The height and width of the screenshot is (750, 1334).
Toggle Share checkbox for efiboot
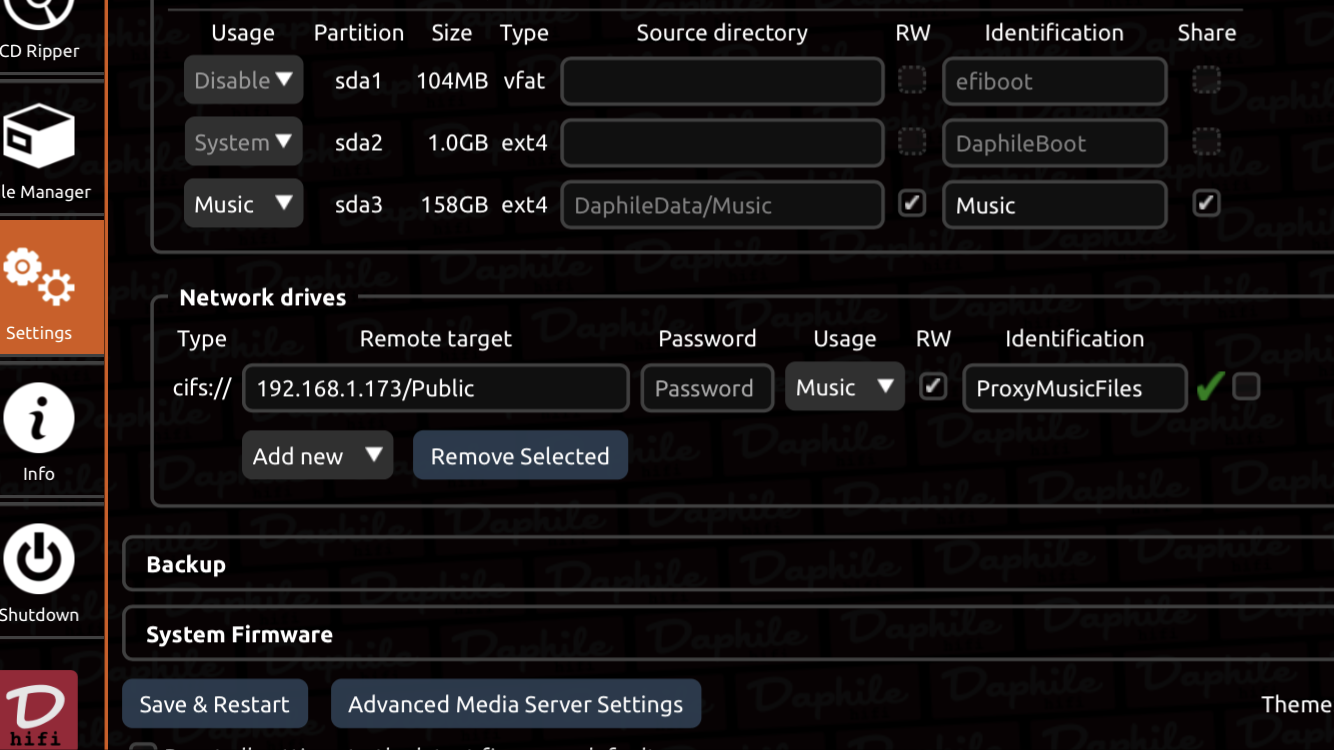click(1206, 80)
